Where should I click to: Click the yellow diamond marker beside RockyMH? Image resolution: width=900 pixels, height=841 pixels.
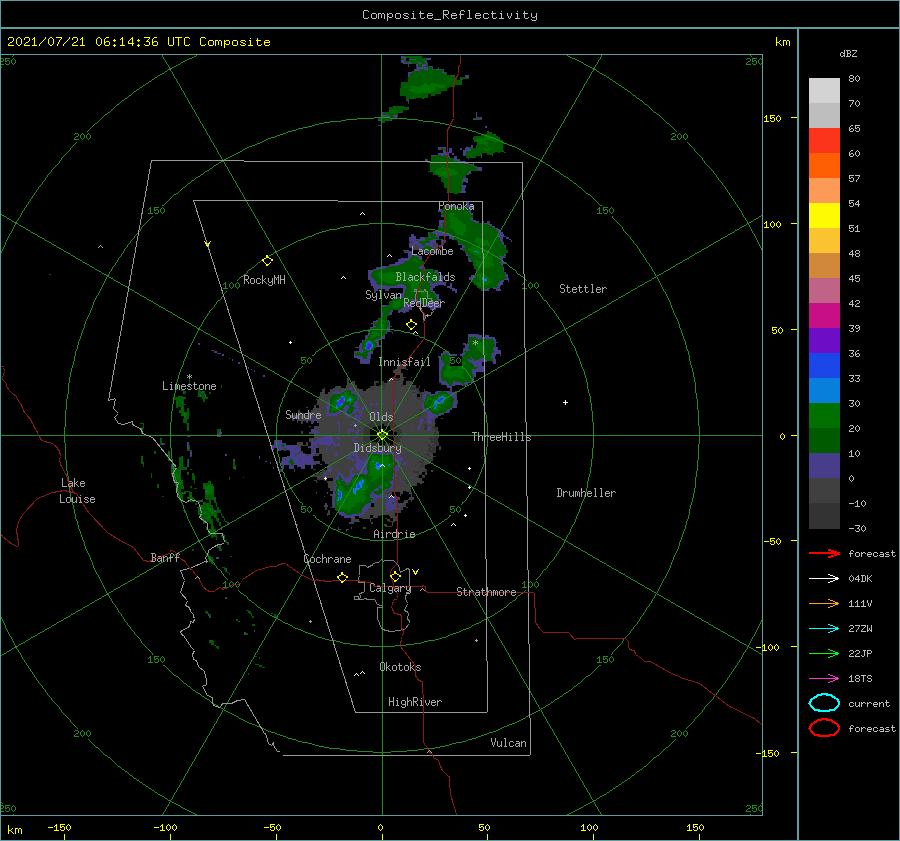(267, 261)
